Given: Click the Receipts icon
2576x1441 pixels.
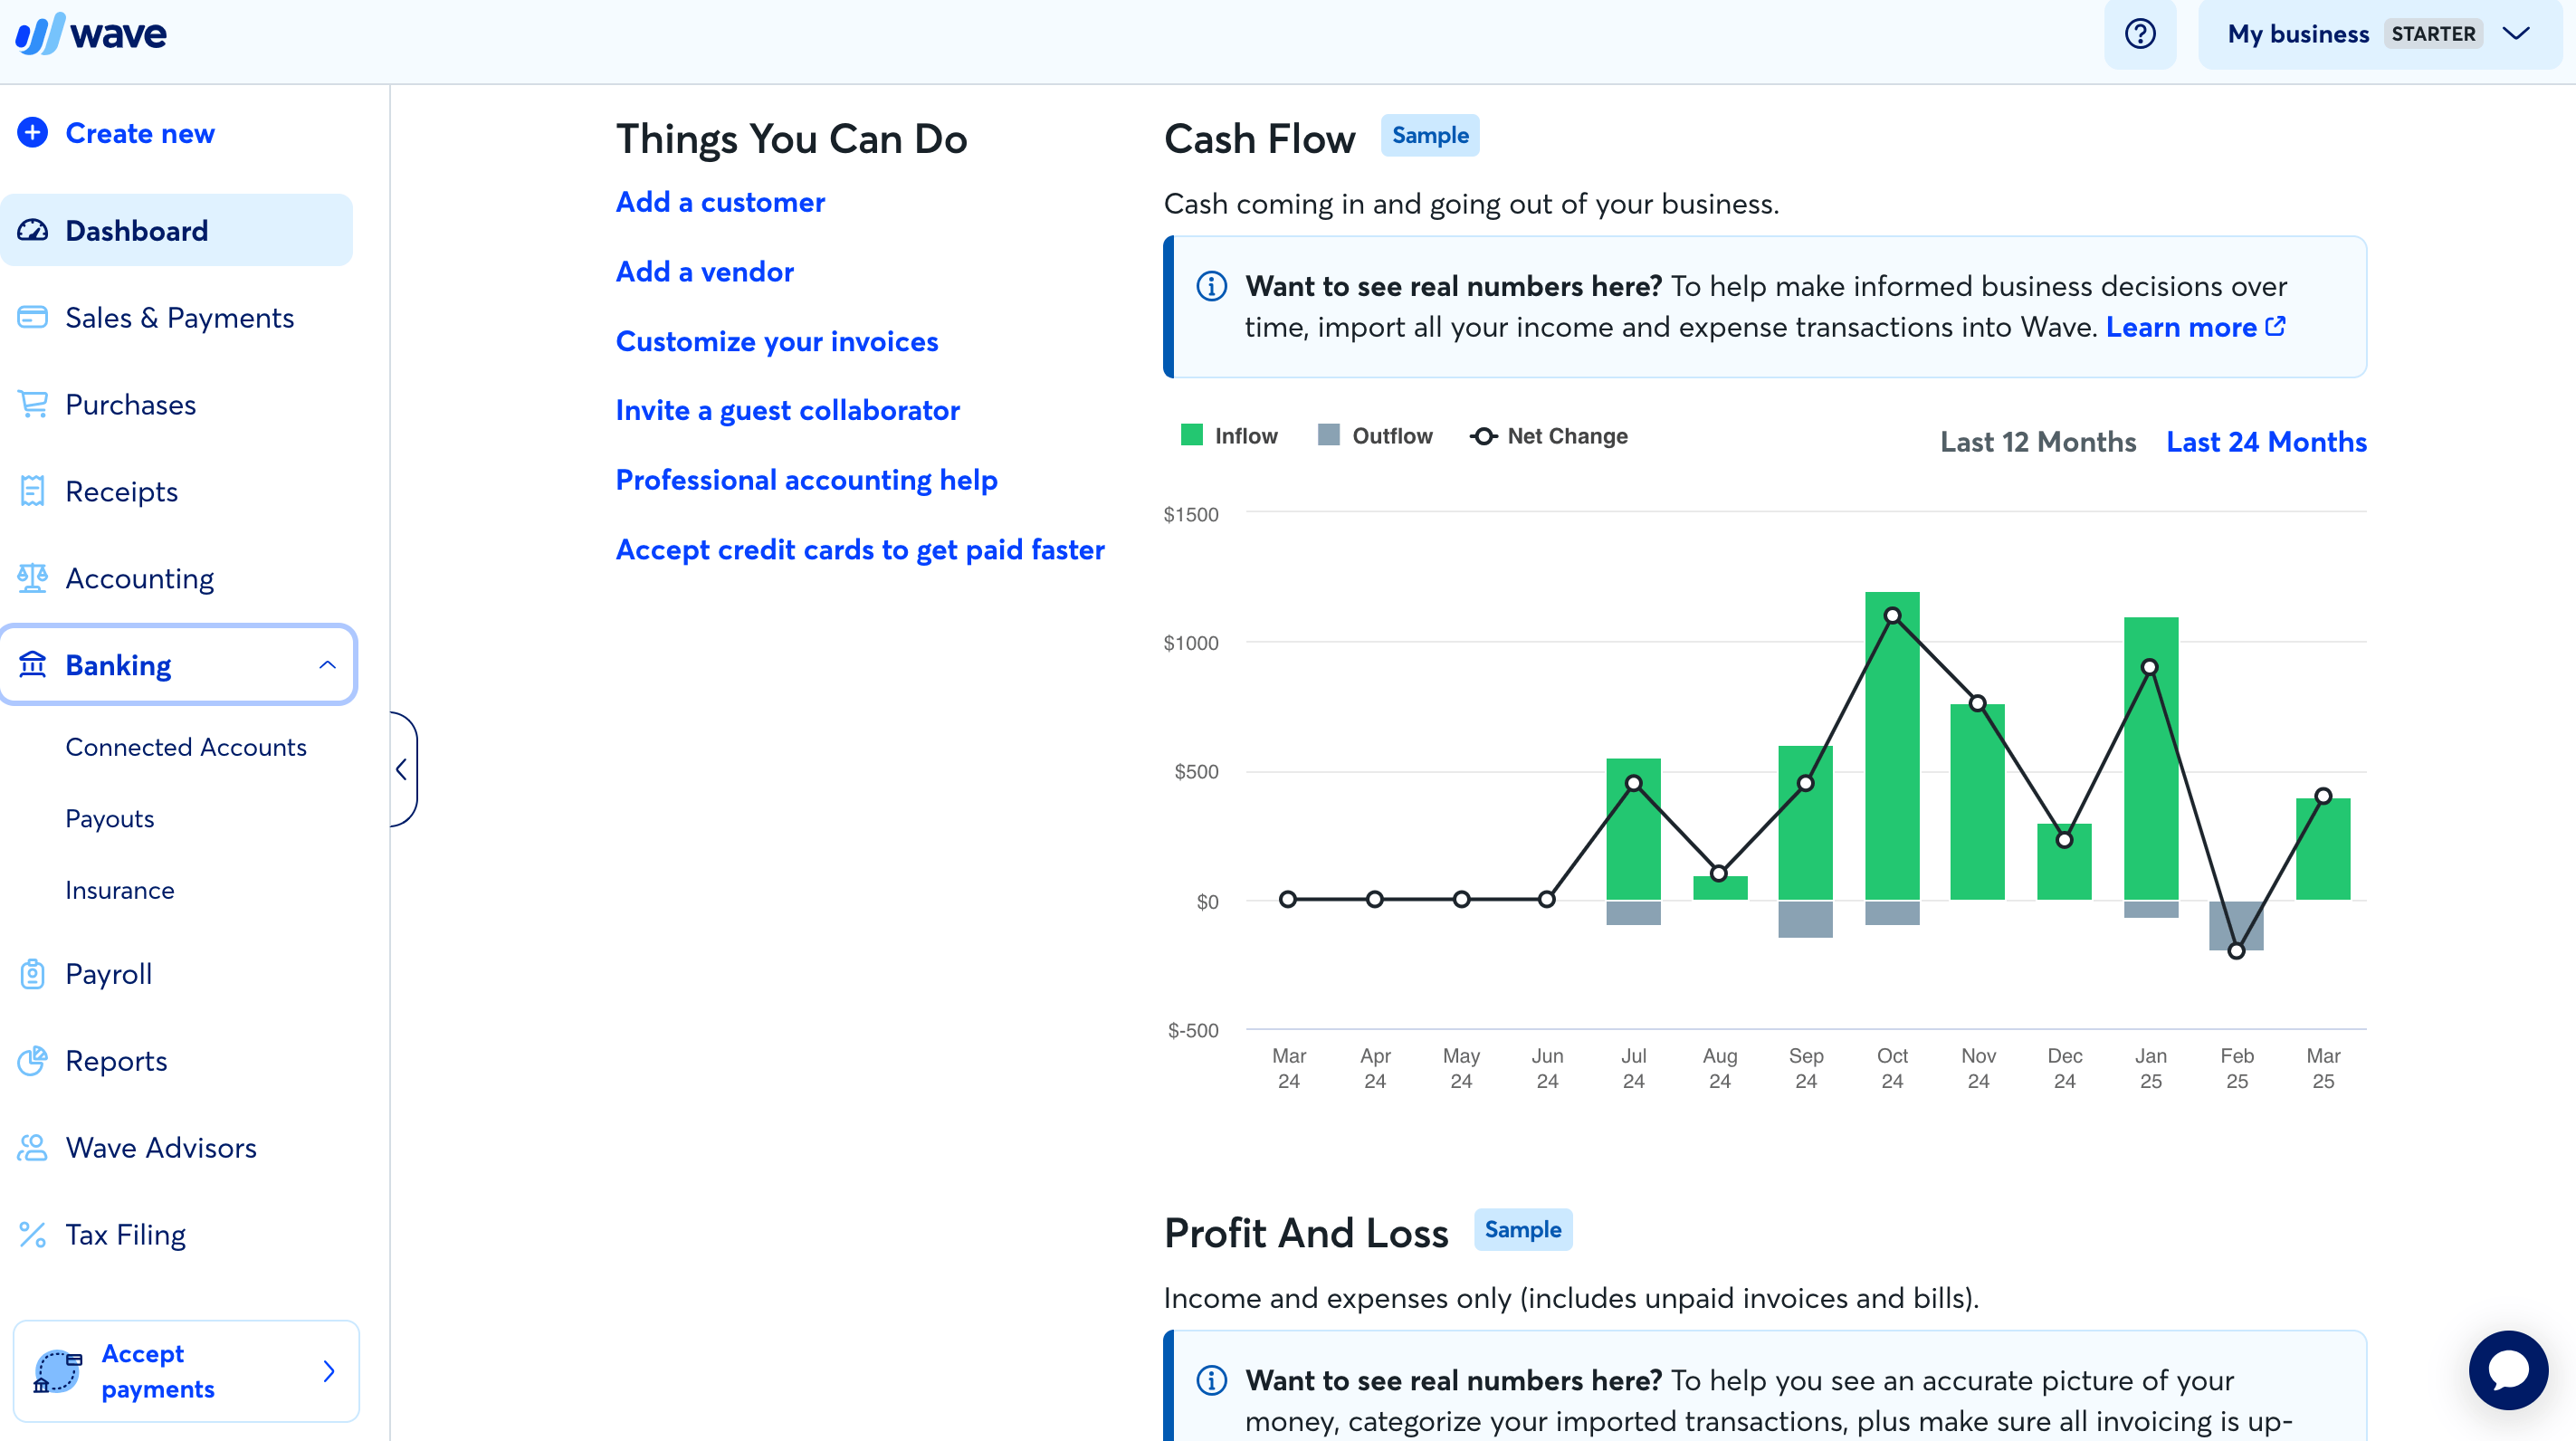Looking at the screenshot, I should pyautogui.click(x=33, y=491).
